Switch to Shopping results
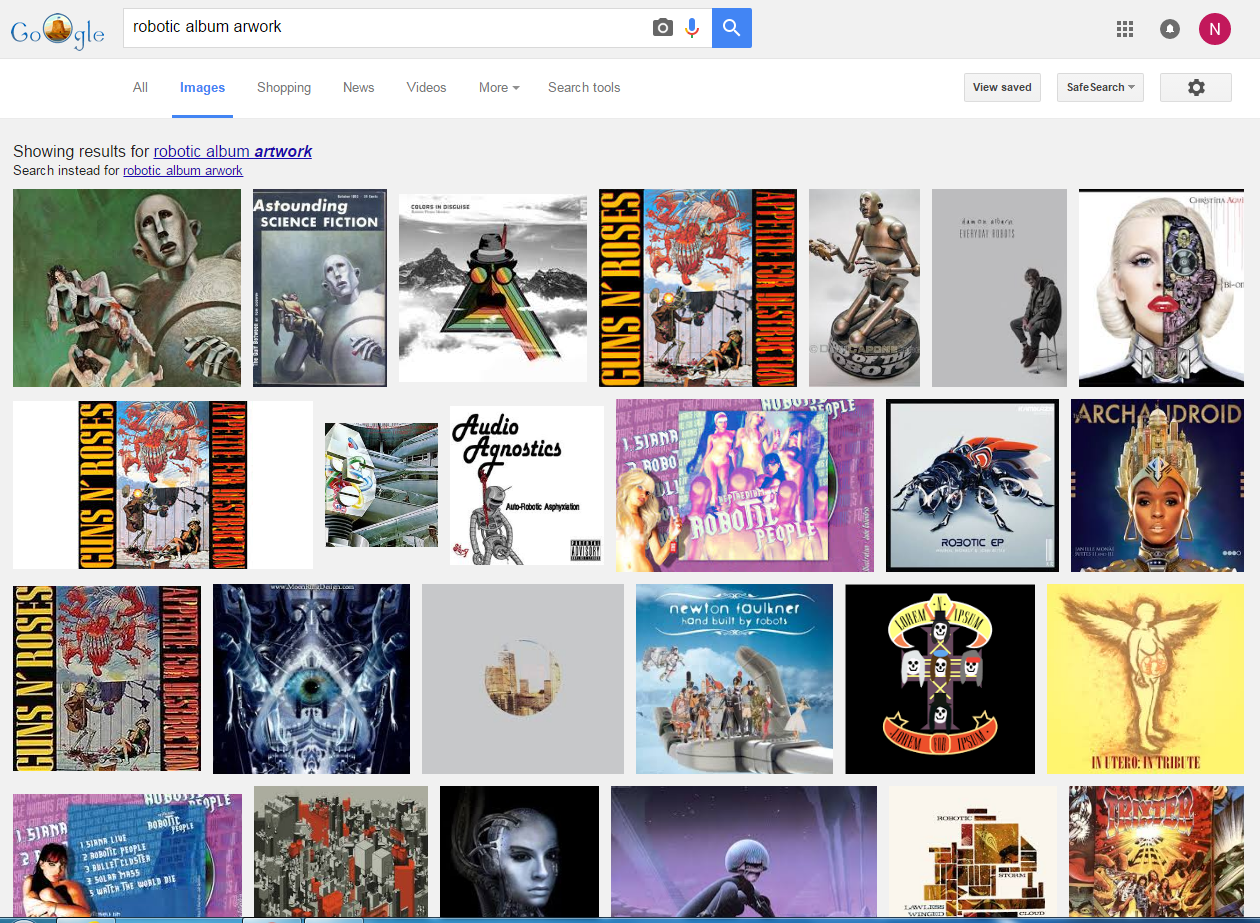 (284, 87)
